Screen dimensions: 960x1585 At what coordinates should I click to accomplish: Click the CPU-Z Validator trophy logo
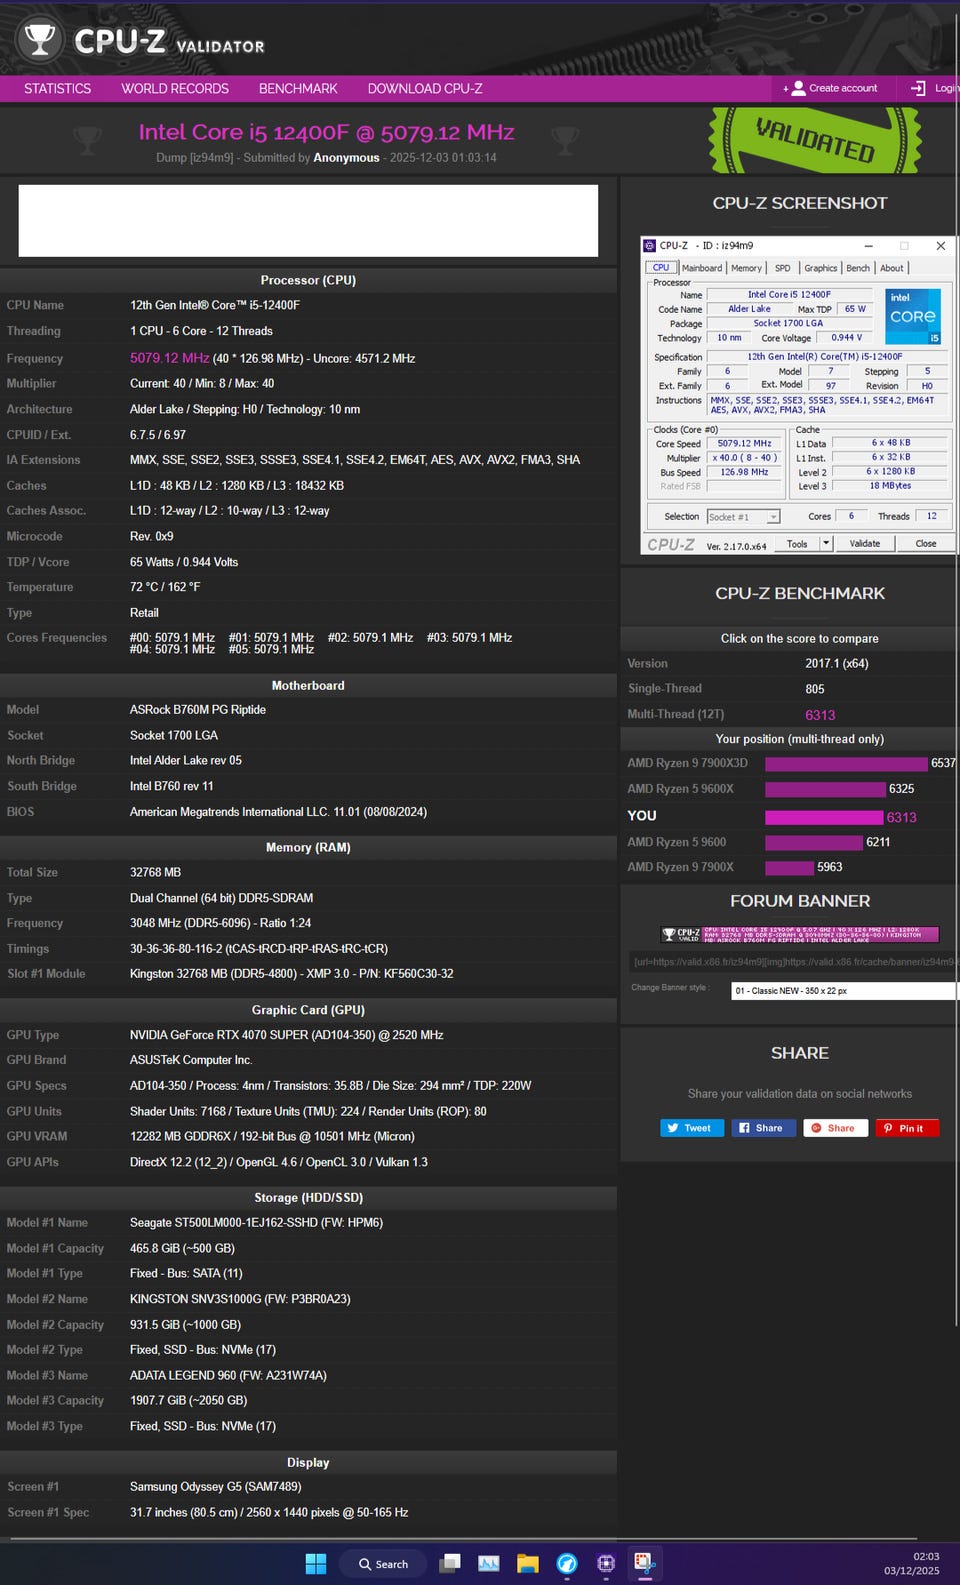coord(40,40)
